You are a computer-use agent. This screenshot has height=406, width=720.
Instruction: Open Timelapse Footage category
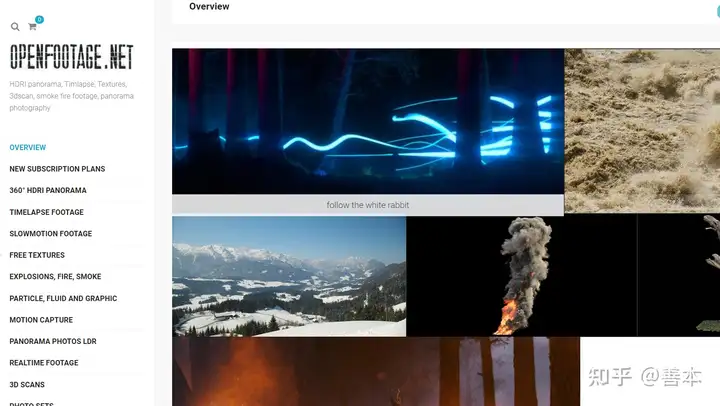(46, 212)
